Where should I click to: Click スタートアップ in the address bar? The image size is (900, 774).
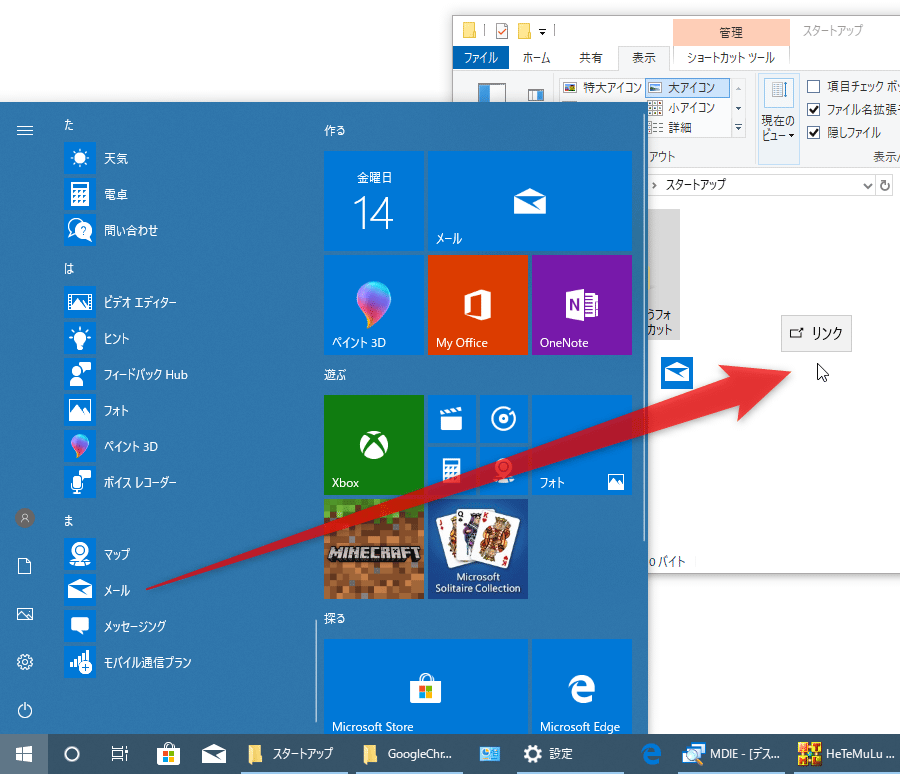[x=696, y=185]
